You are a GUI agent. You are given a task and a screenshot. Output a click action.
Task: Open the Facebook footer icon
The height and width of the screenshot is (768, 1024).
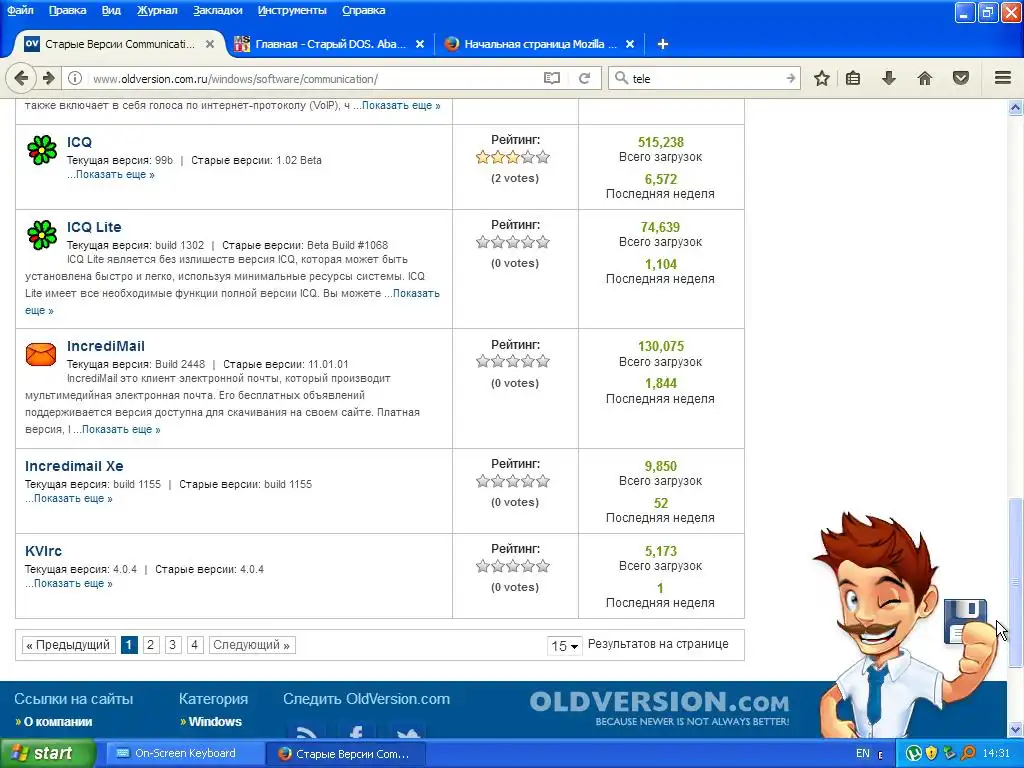click(357, 731)
